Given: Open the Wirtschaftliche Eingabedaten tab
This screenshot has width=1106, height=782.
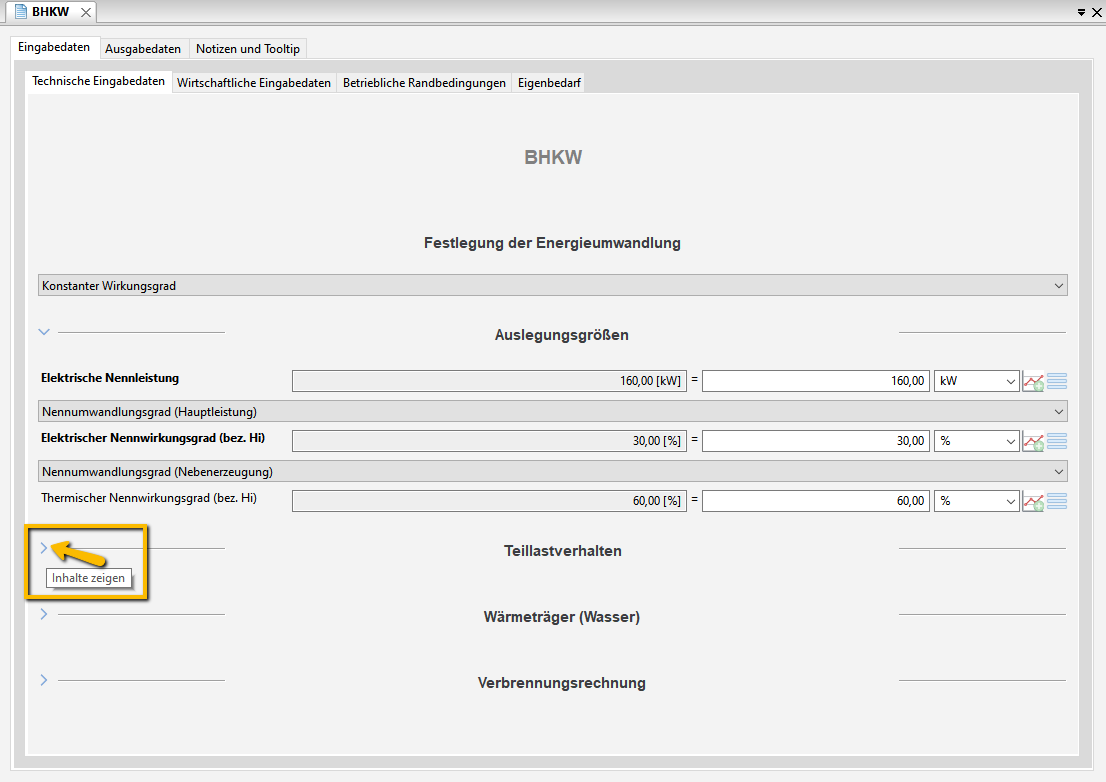Looking at the screenshot, I should click(254, 83).
